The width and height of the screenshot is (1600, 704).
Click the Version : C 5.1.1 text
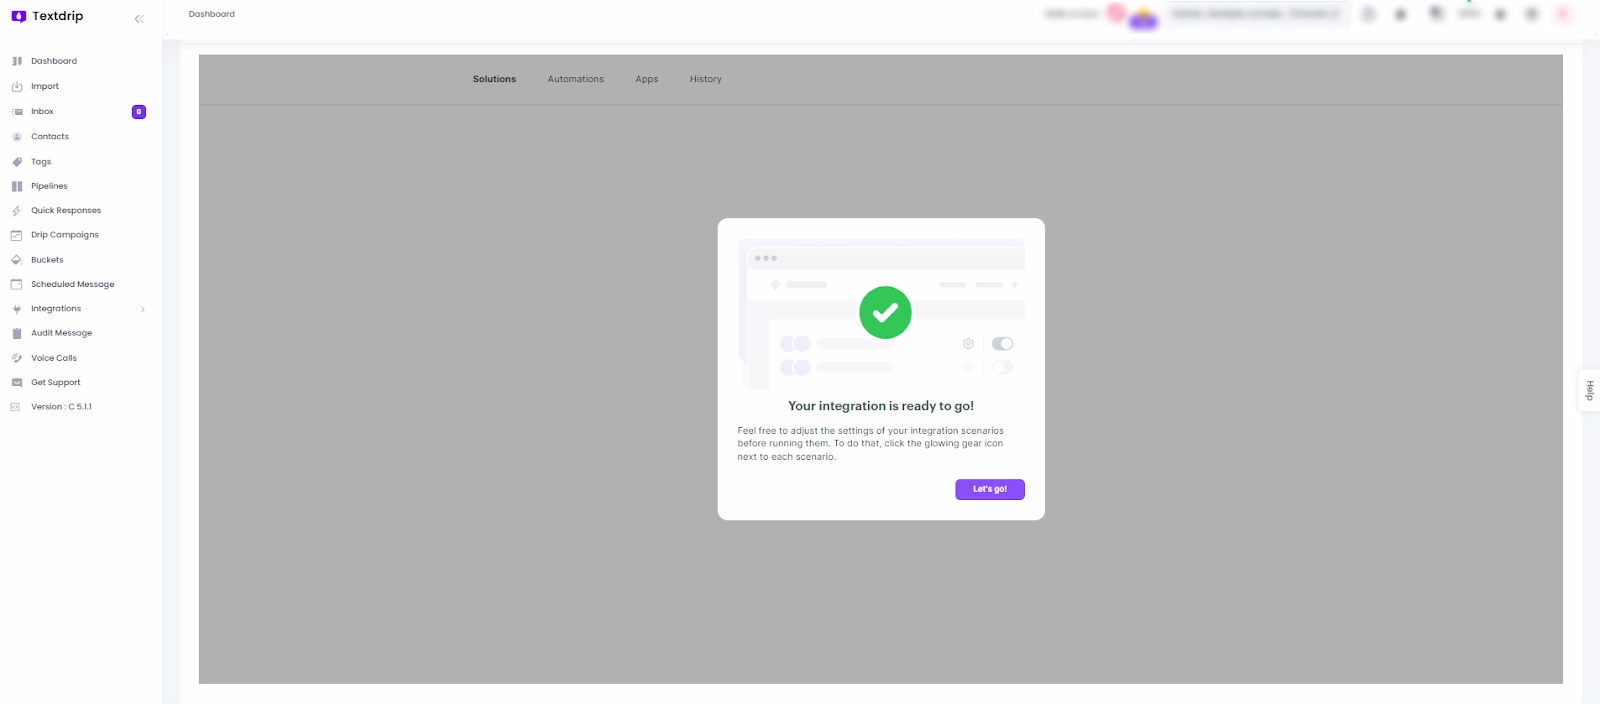(x=61, y=407)
